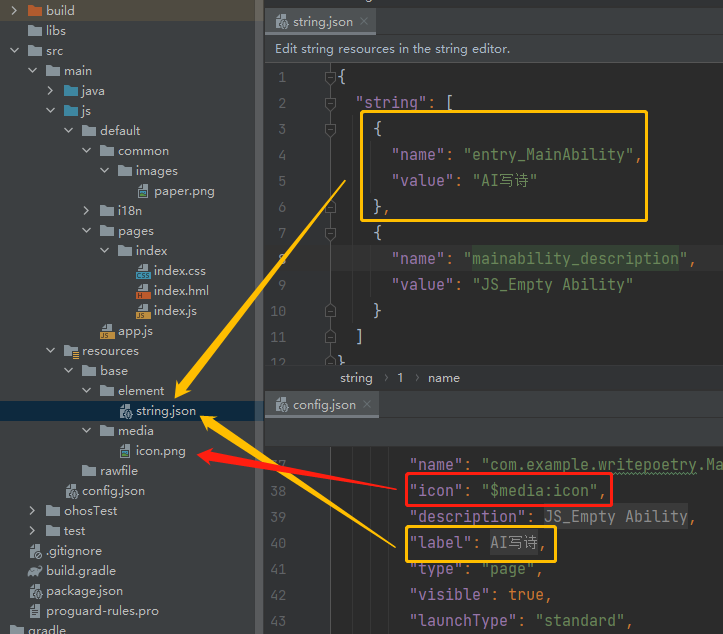Expand the i18n folder chevron

[x=86, y=211]
